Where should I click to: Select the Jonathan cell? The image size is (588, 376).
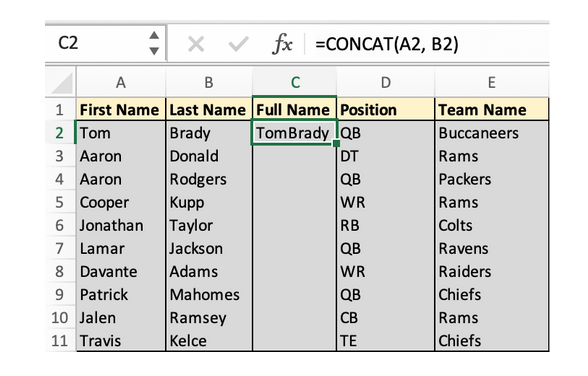pyautogui.click(x=121, y=225)
